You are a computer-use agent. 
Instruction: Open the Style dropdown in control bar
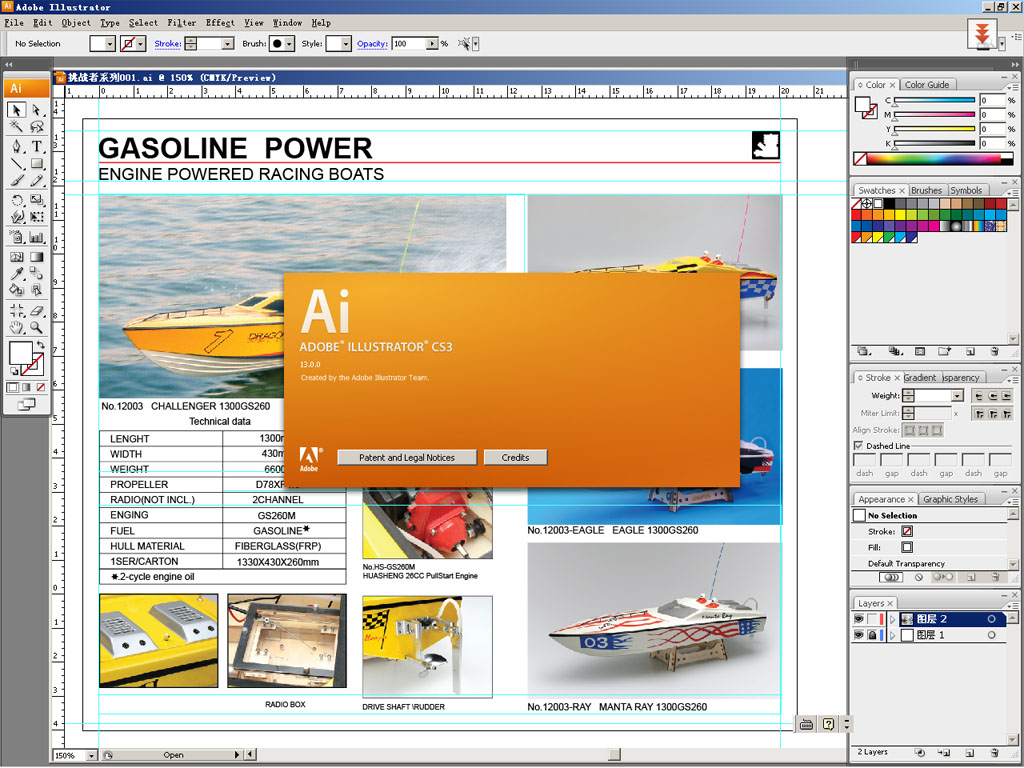coord(346,44)
